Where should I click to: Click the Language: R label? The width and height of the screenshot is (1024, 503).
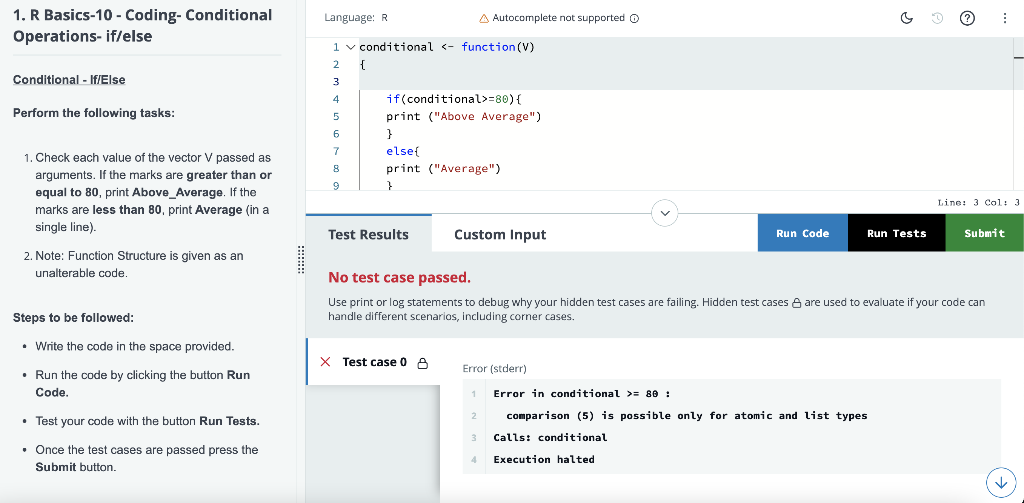[x=356, y=18]
